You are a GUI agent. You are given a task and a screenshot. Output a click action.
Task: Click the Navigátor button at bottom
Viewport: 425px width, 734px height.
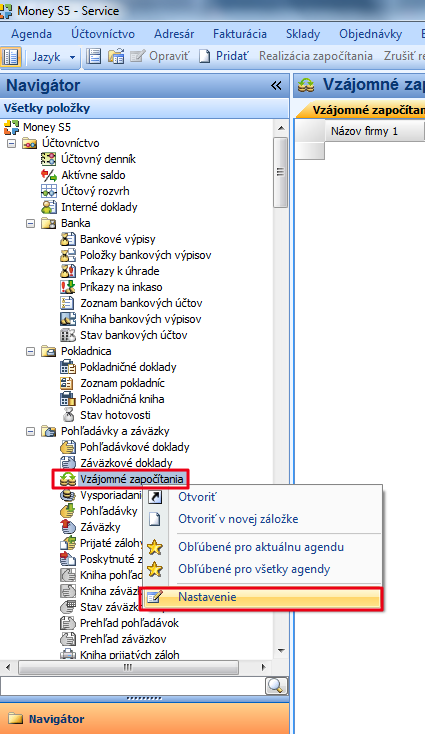(145, 719)
